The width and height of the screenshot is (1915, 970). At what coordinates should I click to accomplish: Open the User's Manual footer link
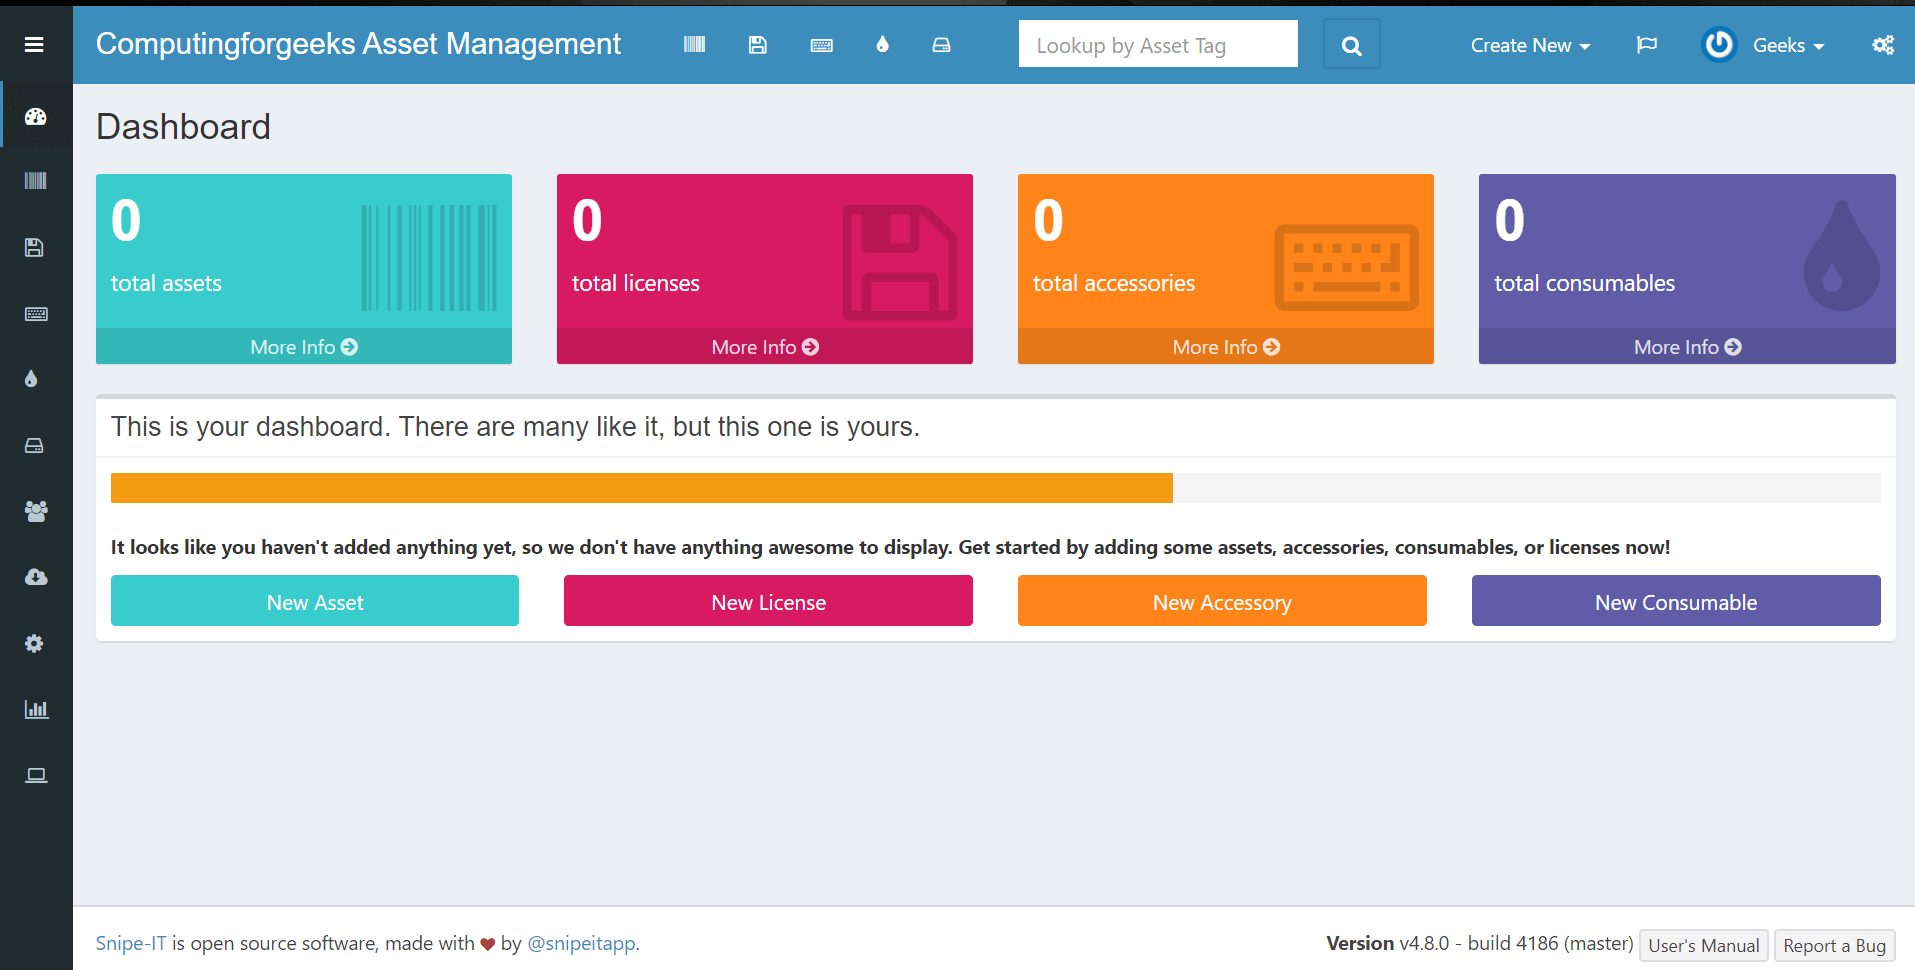[1703, 945]
